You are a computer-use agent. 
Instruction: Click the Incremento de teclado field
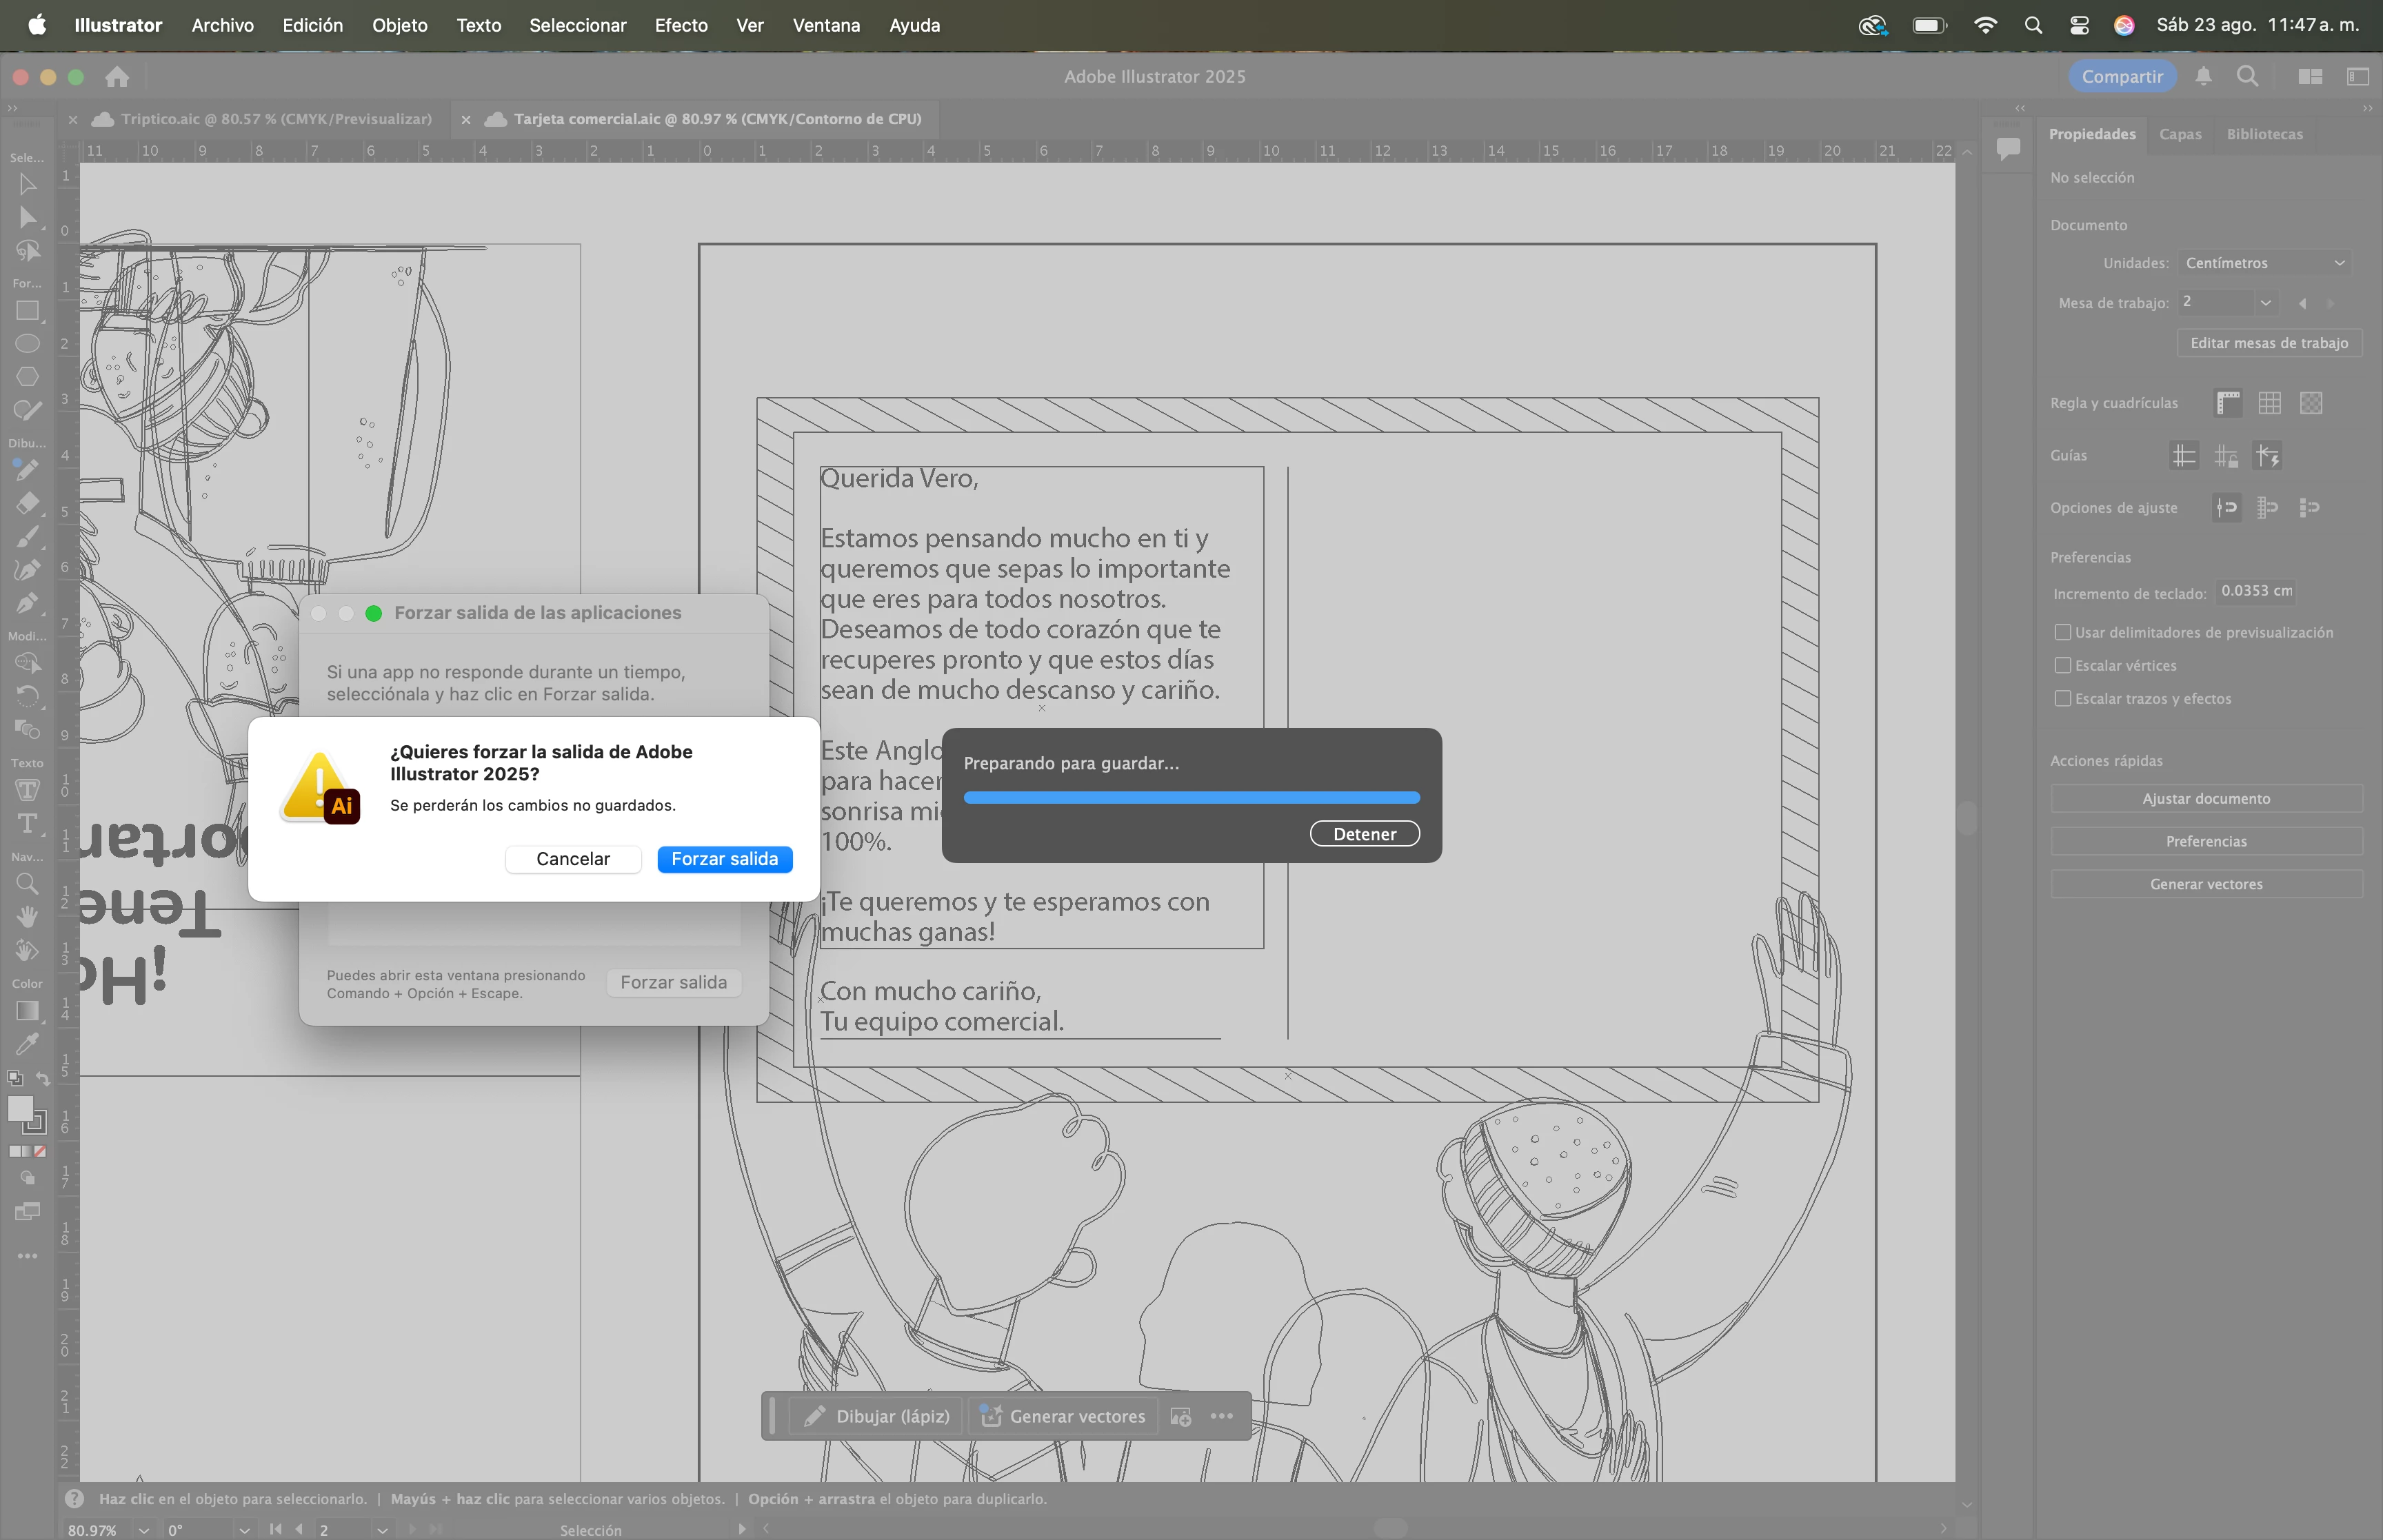coord(2255,591)
